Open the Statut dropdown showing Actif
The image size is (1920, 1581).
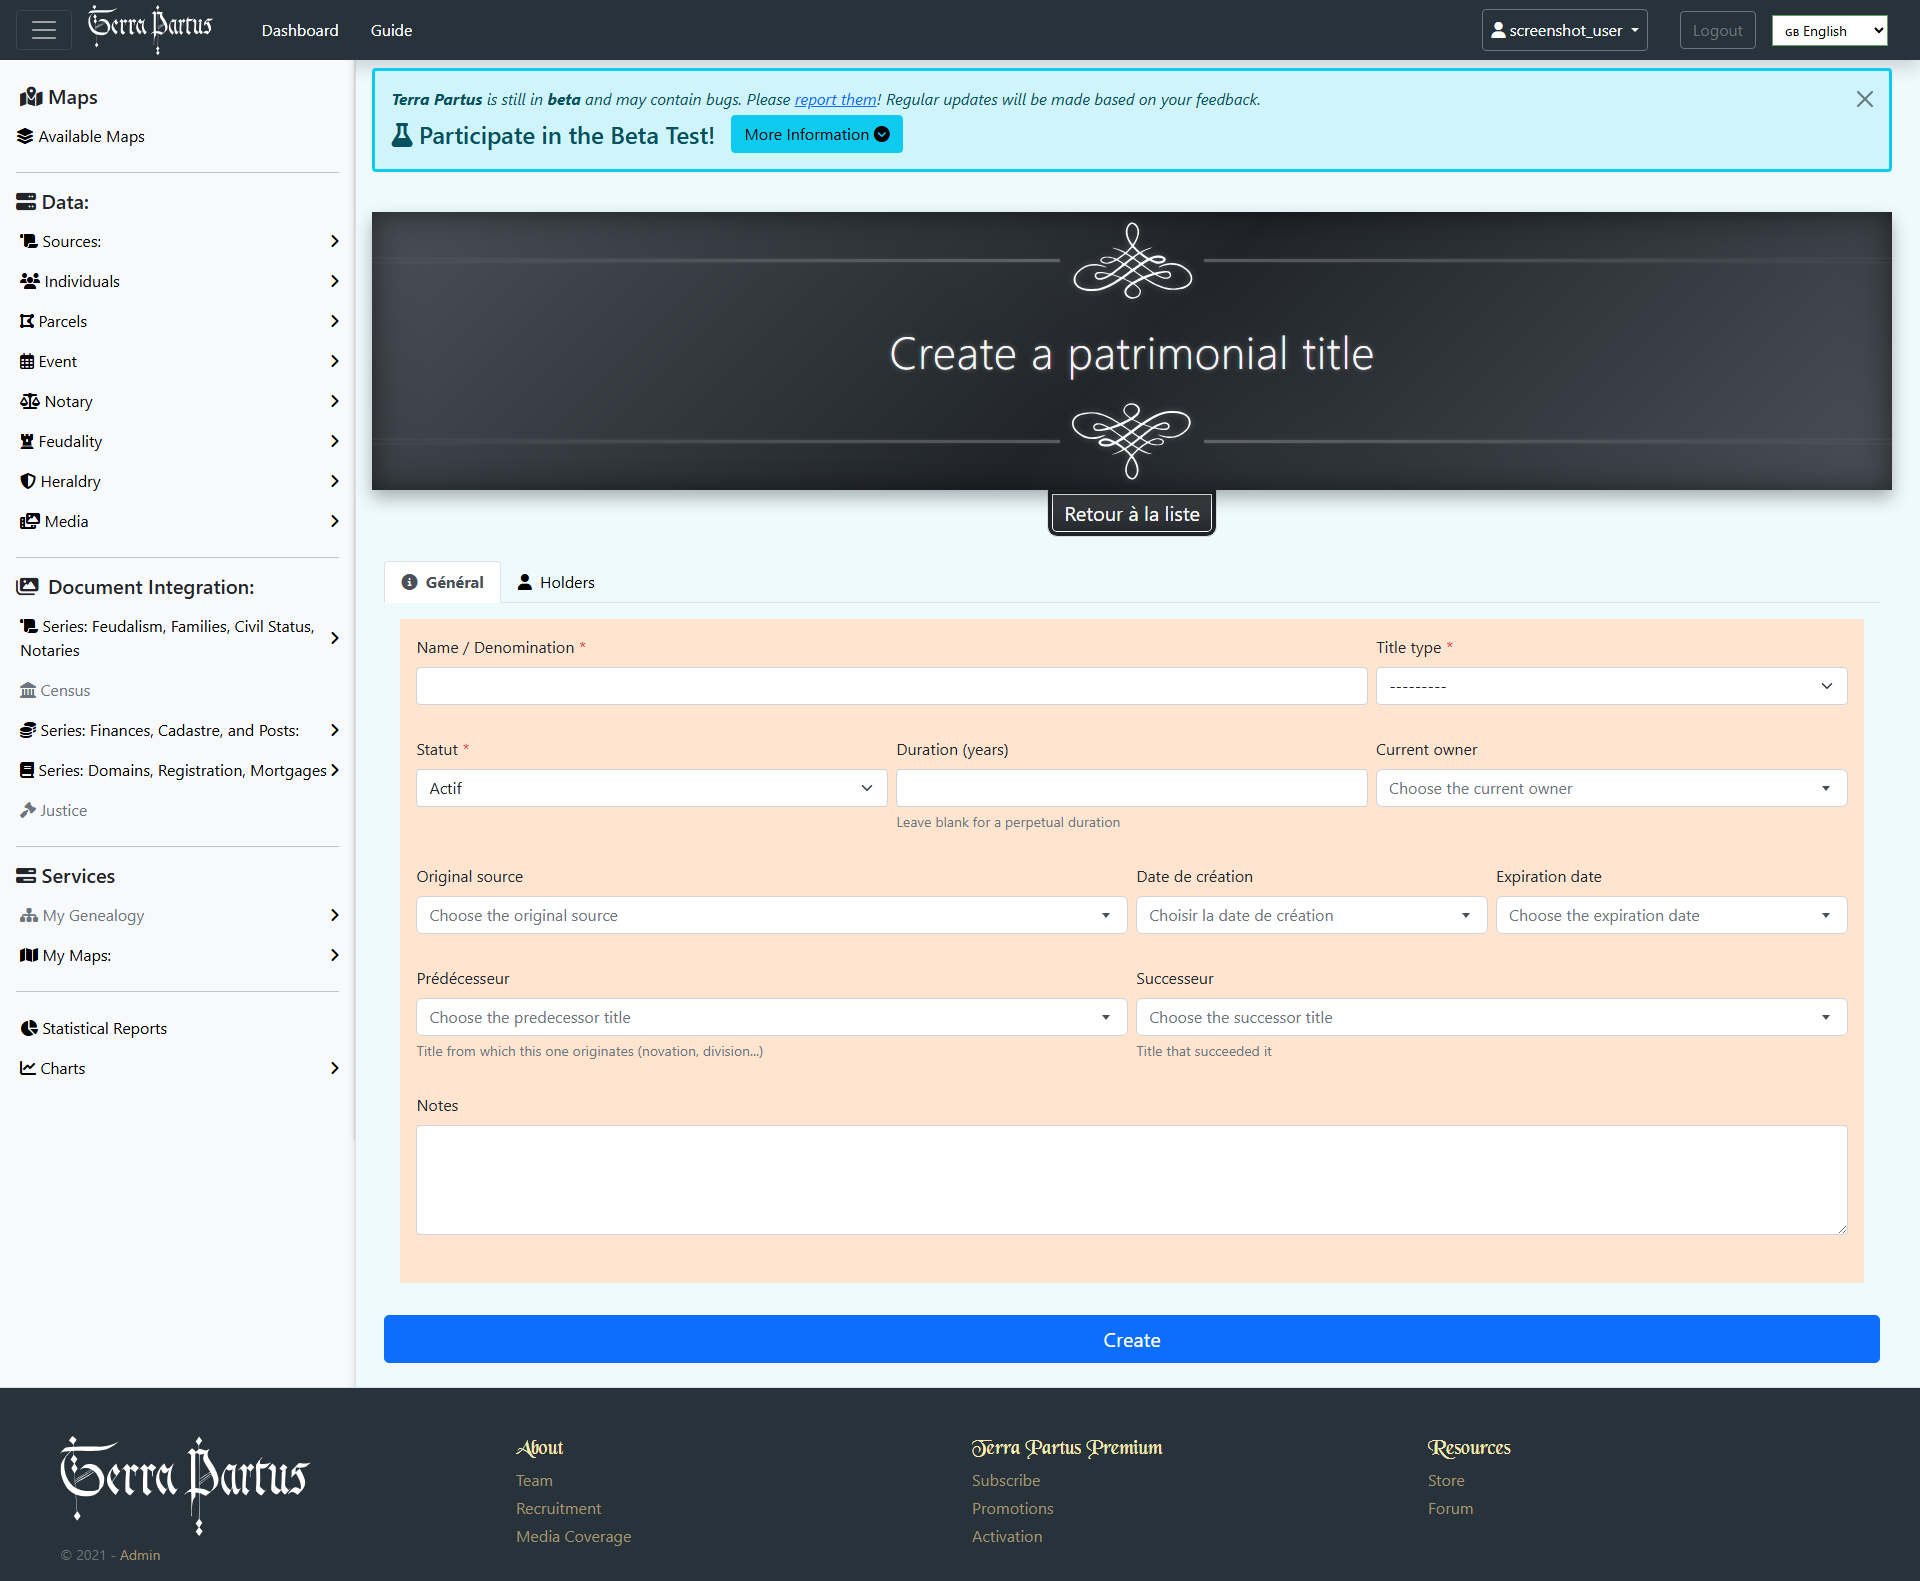(x=651, y=788)
